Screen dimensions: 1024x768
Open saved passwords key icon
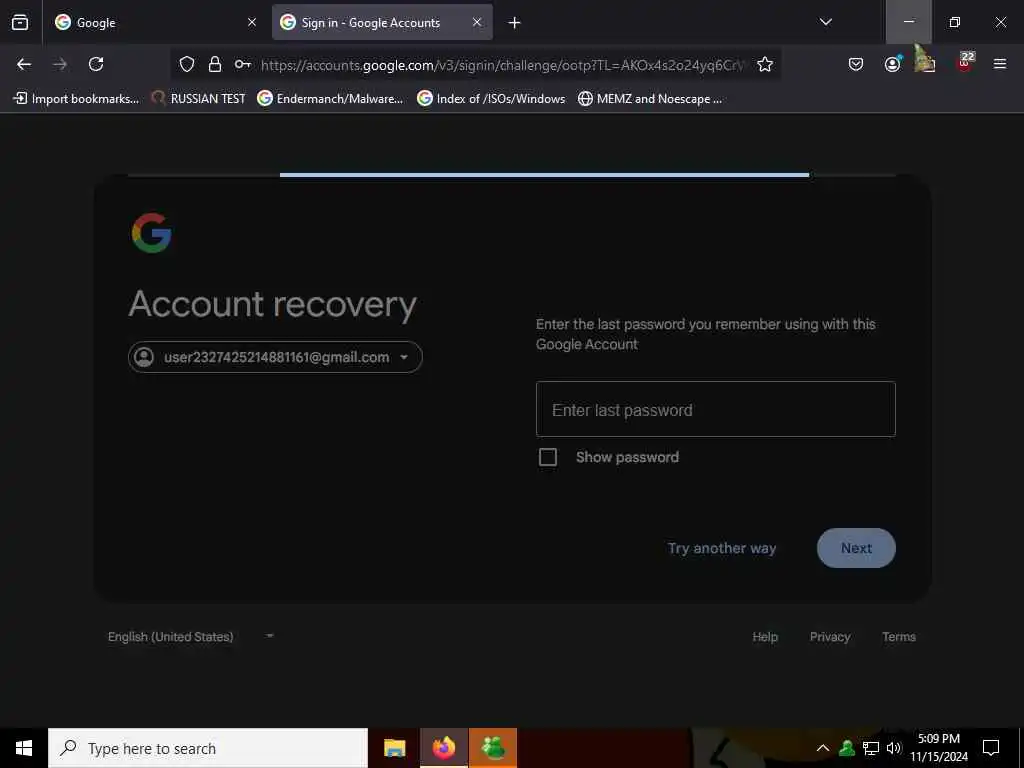pyautogui.click(x=242, y=64)
